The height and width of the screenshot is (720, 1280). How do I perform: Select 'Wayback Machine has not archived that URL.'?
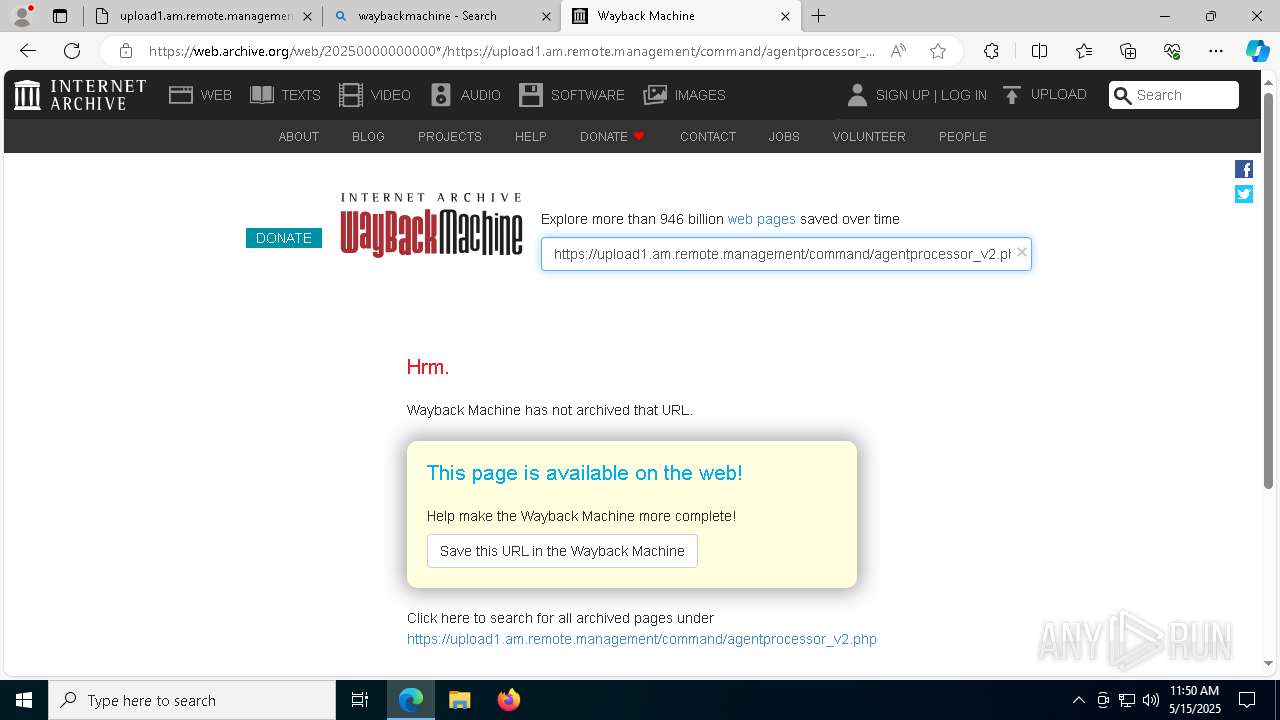[x=549, y=410]
